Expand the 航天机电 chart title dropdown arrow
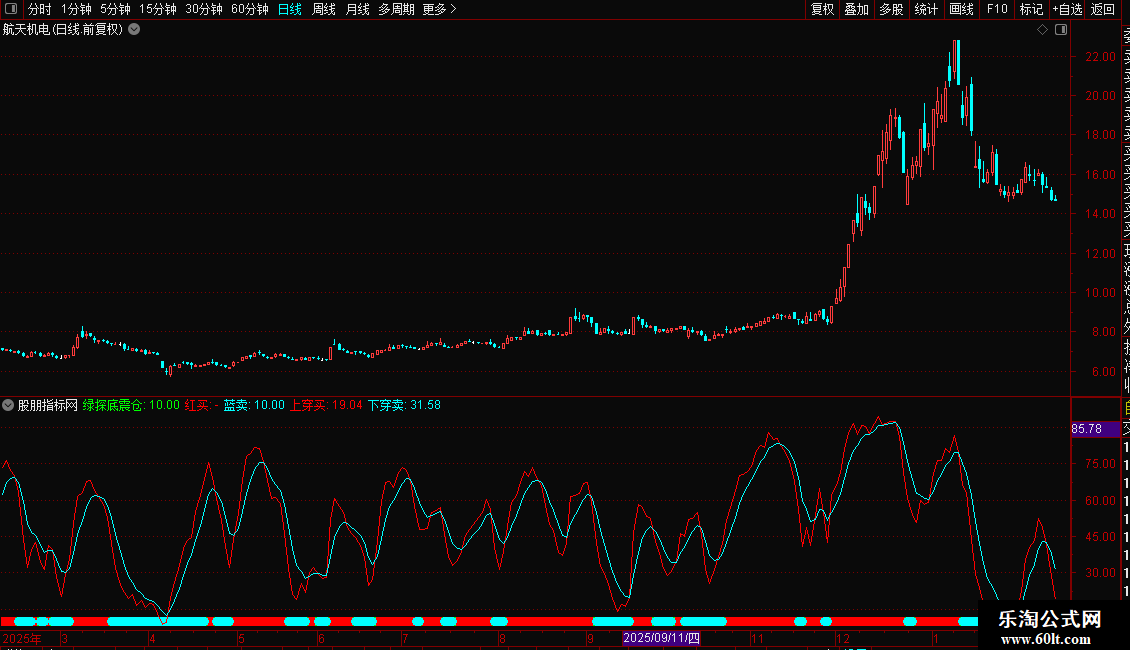This screenshot has height=650, width=1130. pos(134,30)
